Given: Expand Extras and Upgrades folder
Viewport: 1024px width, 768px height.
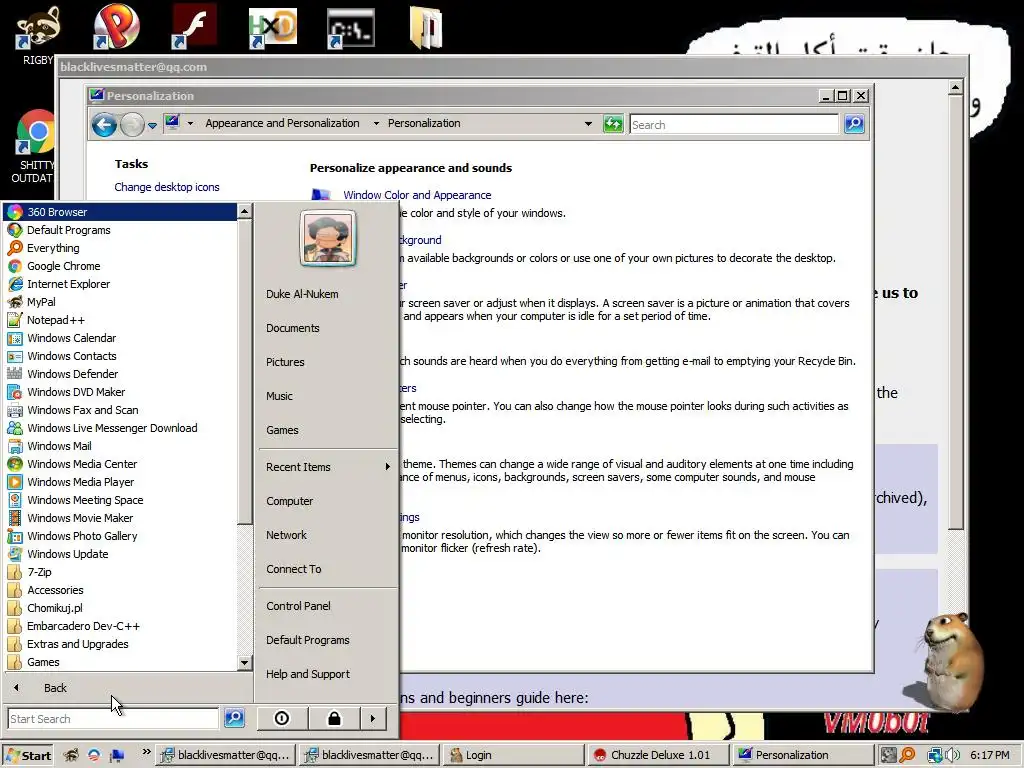Looking at the screenshot, I should 120,643.
